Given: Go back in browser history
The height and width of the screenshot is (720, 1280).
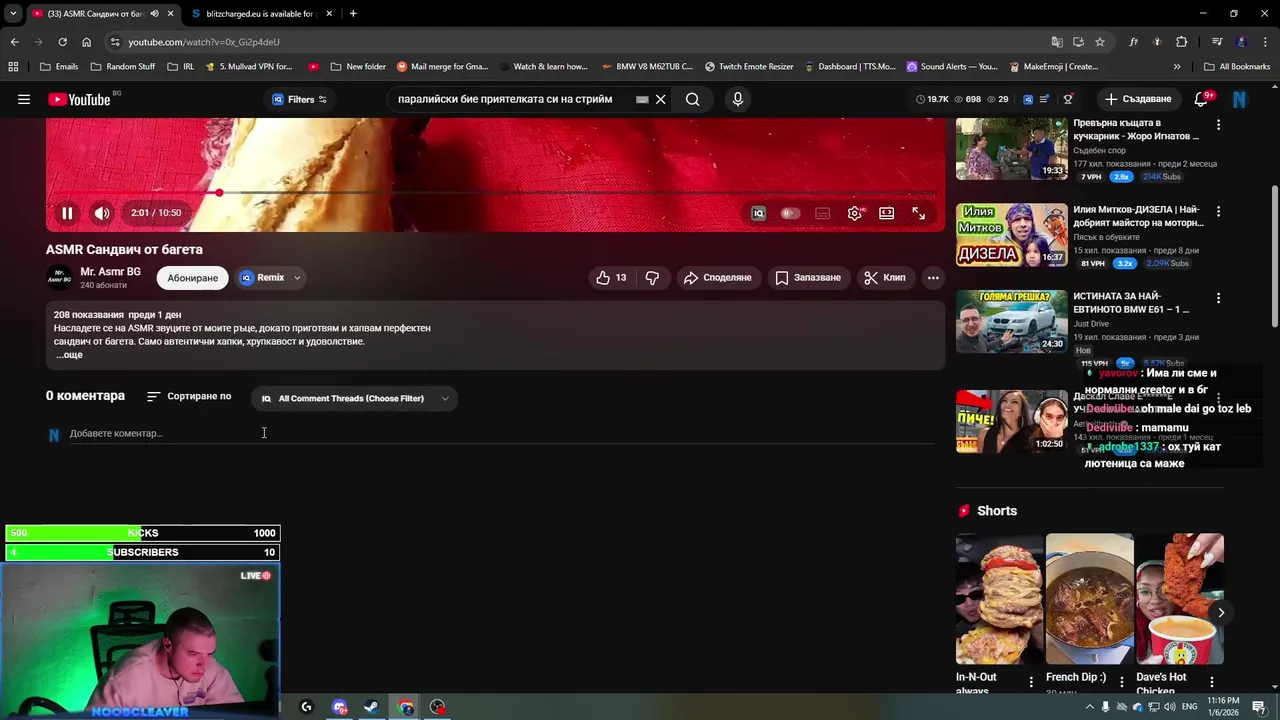Looking at the screenshot, I should [14, 42].
